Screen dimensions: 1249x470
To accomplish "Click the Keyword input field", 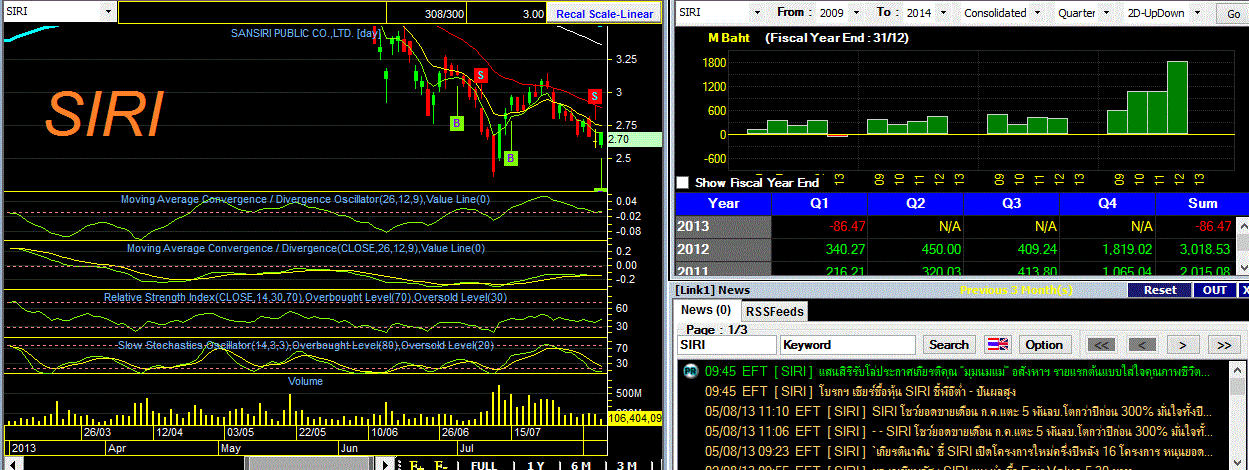I will click(x=848, y=345).
